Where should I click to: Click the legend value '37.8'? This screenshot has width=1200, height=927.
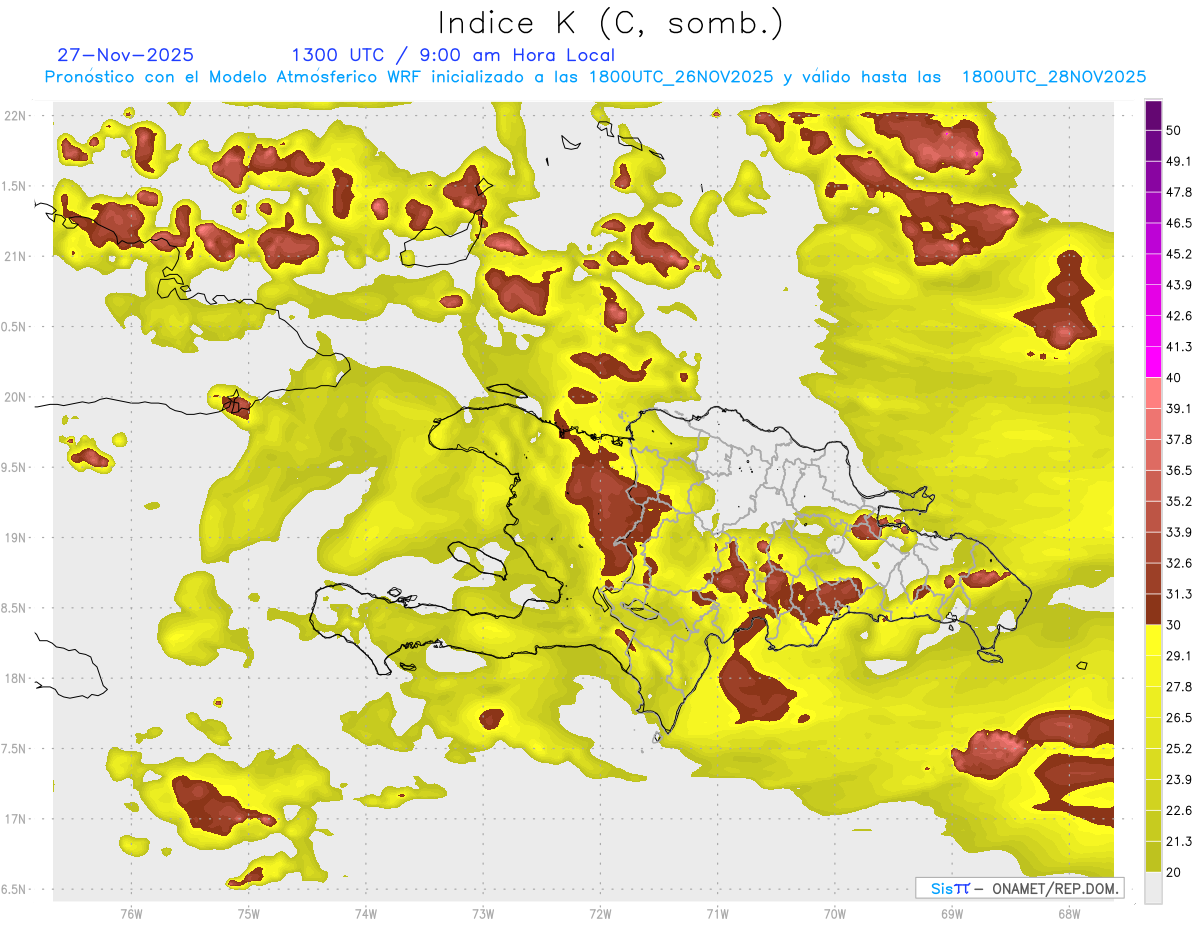[1178, 440]
